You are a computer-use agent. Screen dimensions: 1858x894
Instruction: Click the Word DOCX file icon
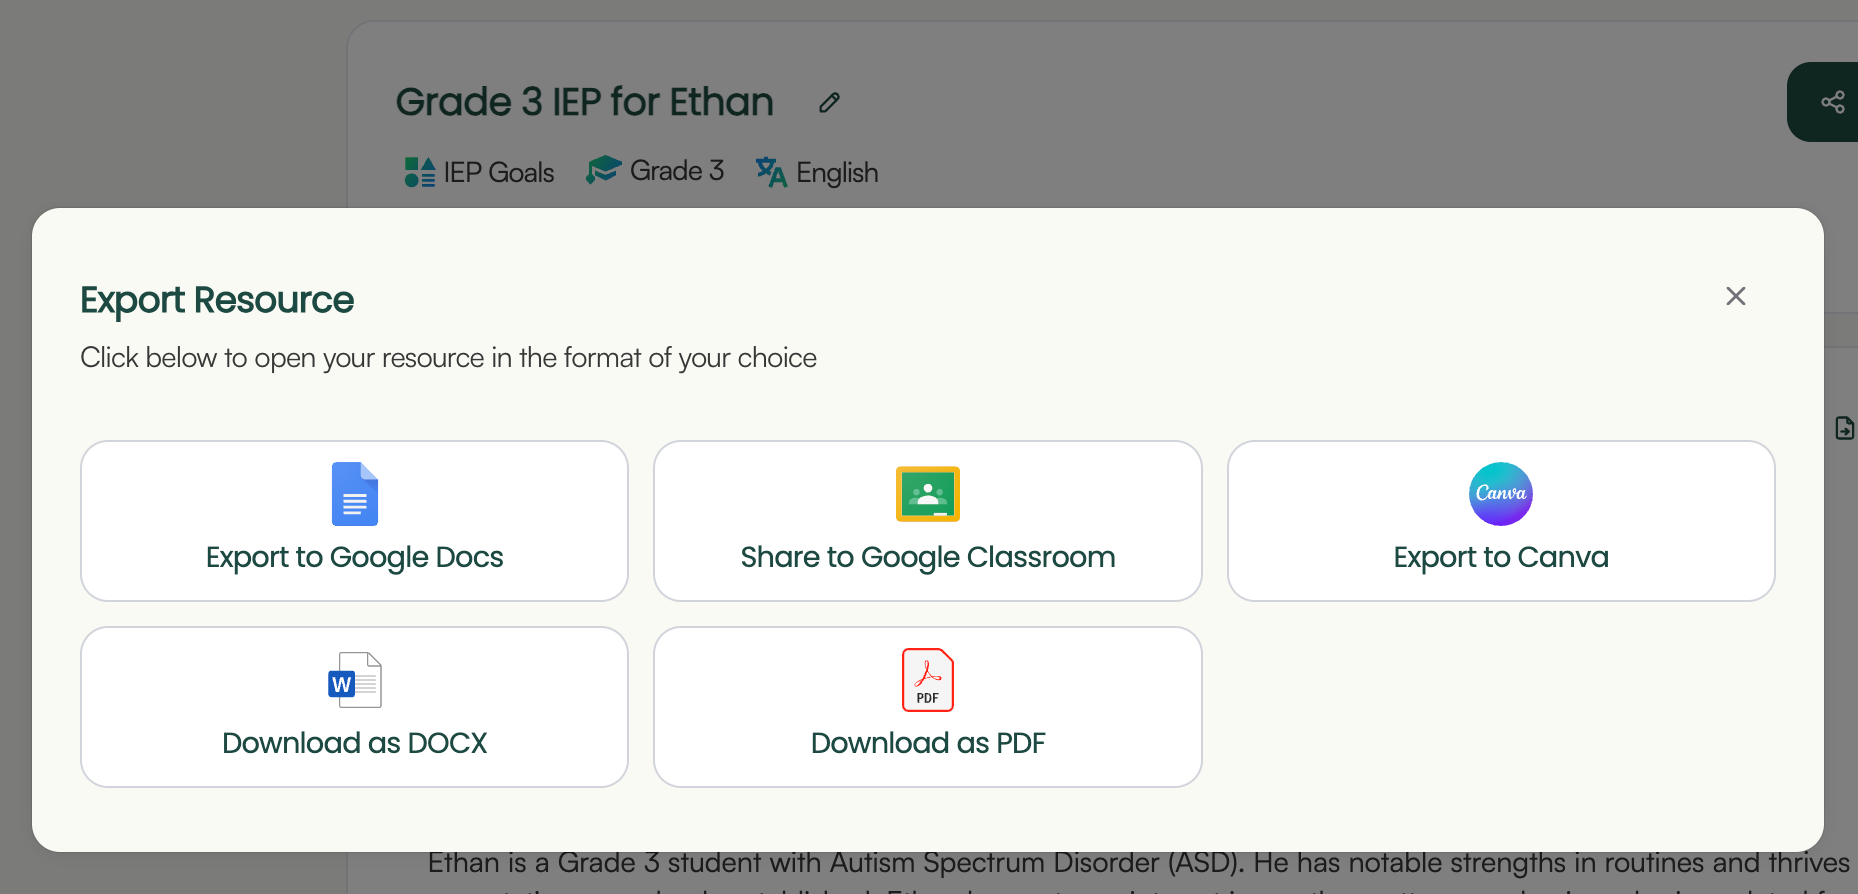[355, 679]
